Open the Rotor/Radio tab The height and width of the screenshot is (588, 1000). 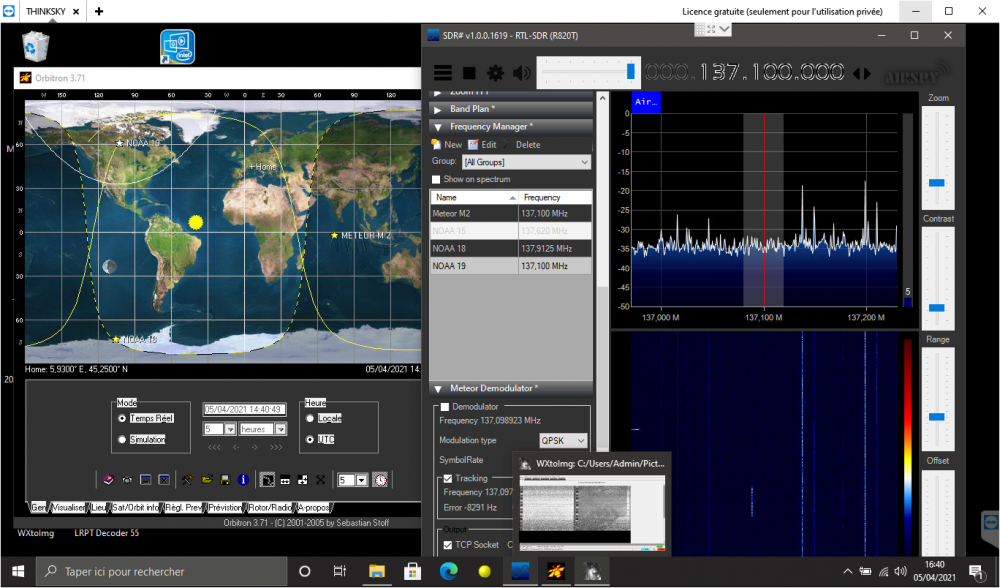(x=270, y=508)
